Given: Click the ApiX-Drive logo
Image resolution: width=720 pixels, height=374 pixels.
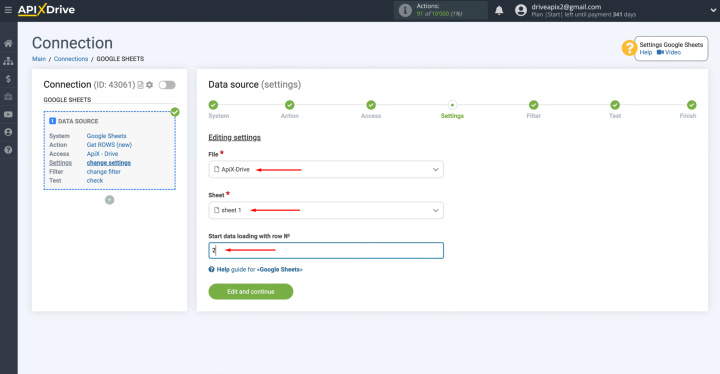Looking at the screenshot, I should pos(46,10).
